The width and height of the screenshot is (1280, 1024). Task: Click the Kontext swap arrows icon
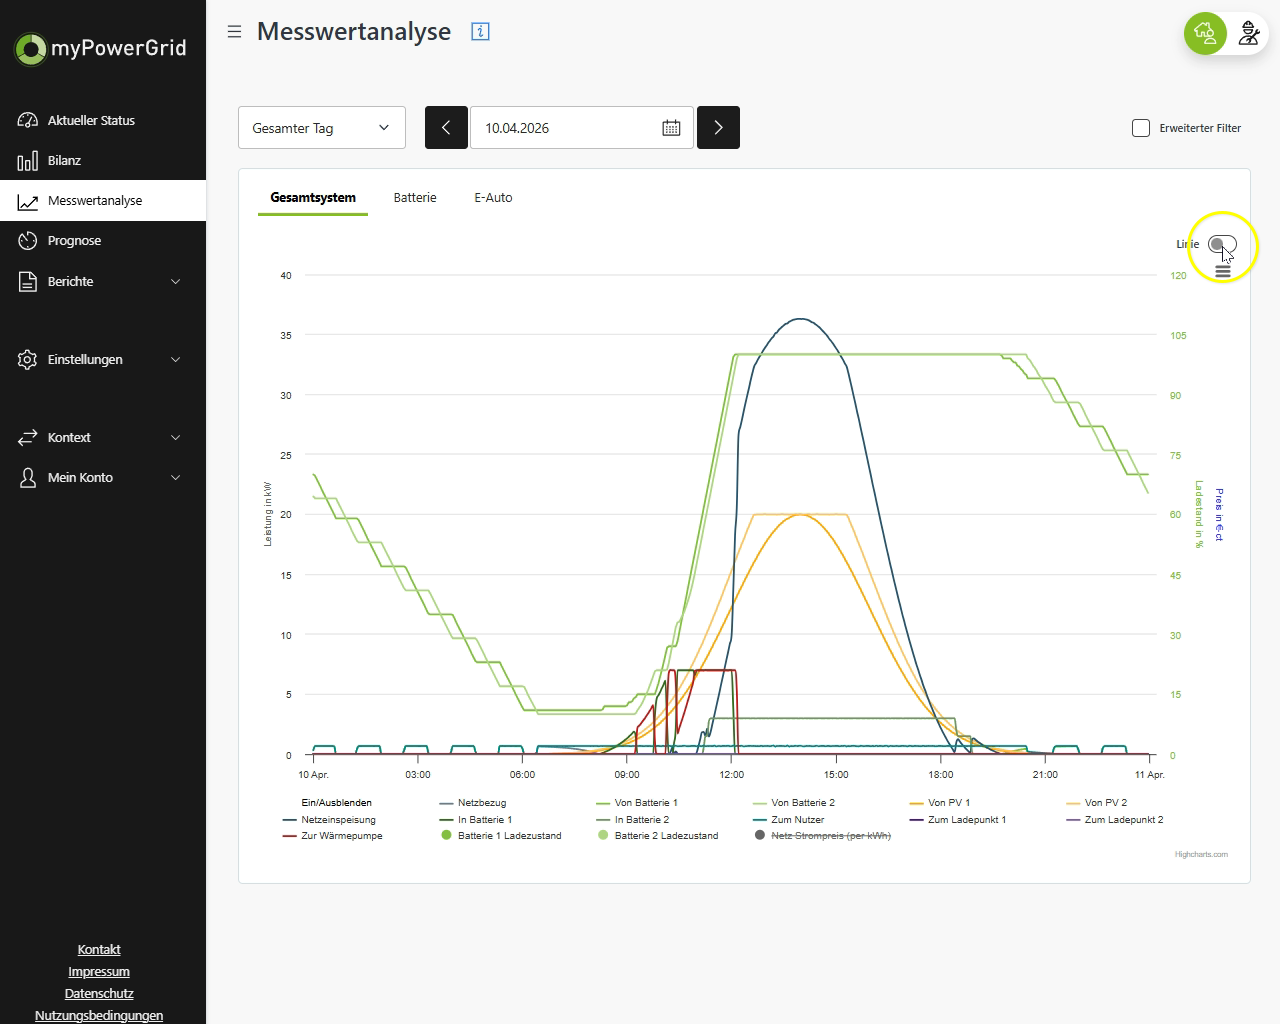[x=28, y=438]
